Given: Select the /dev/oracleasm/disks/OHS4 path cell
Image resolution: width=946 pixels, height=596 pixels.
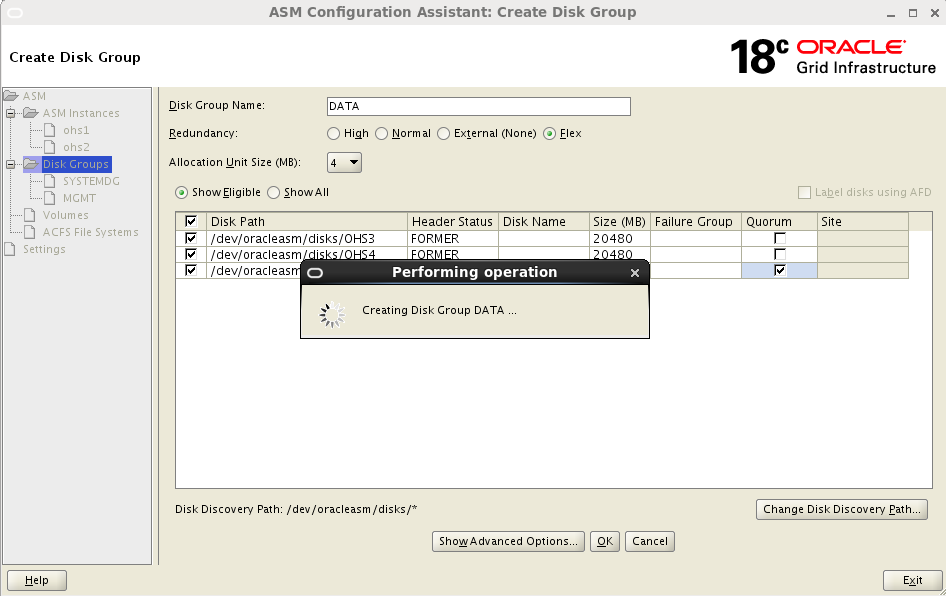Looking at the screenshot, I should [306, 254].
